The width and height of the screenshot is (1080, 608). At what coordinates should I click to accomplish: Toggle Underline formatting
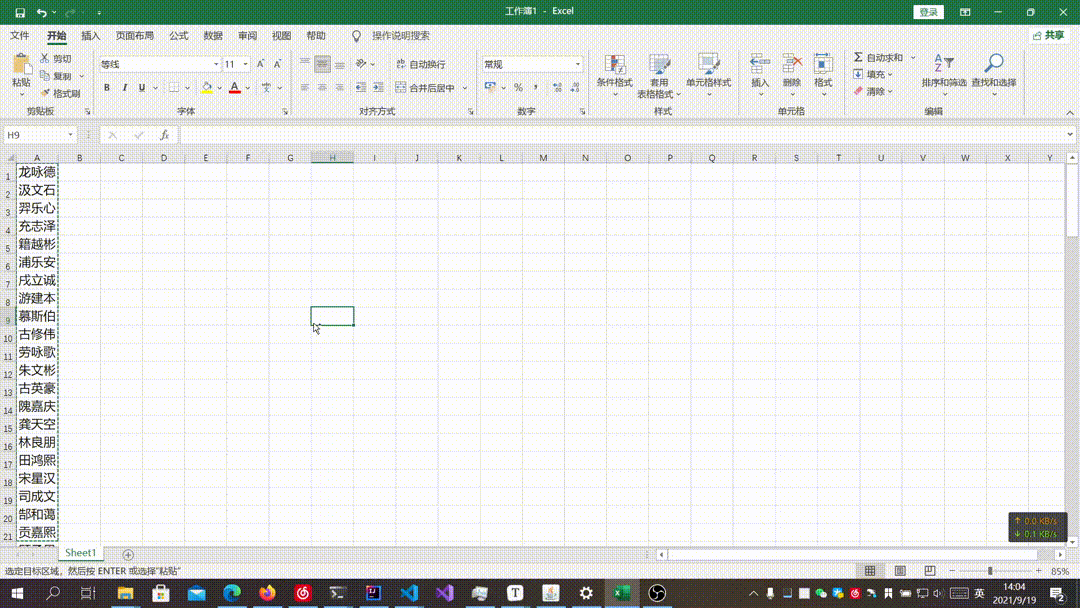pyautogui.click(x=142, y=87)
